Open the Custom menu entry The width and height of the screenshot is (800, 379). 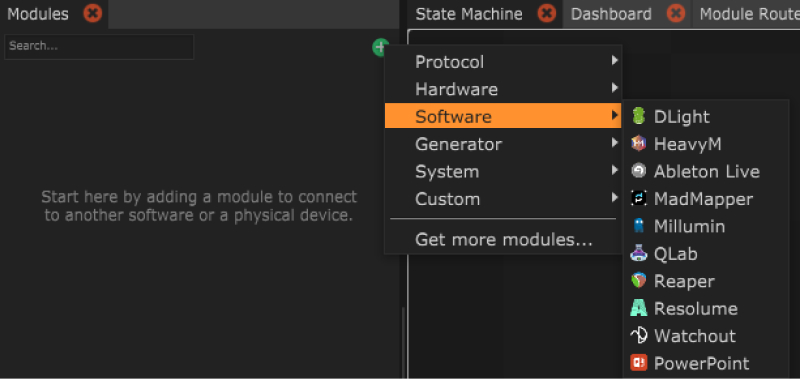503,198
